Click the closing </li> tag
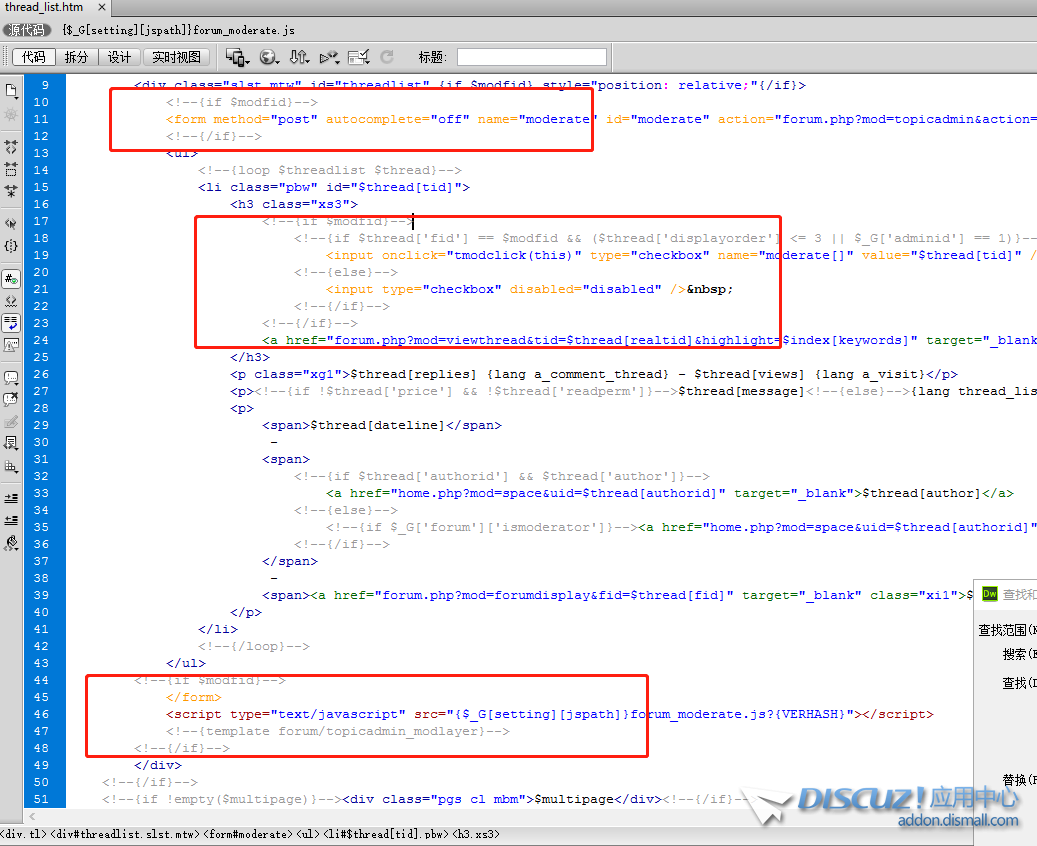1037x846 pixels. 218,629
